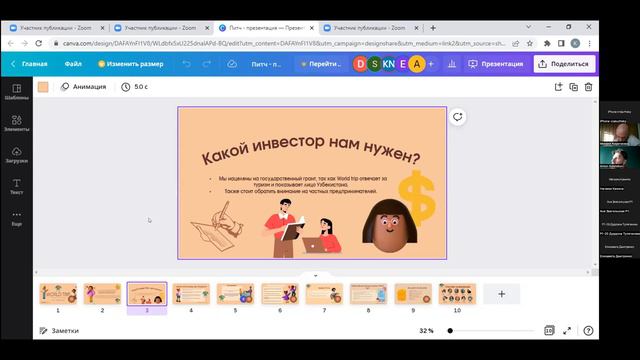Reload the page in the browser
Screen dimensions: 640x360
click(39, 43)
